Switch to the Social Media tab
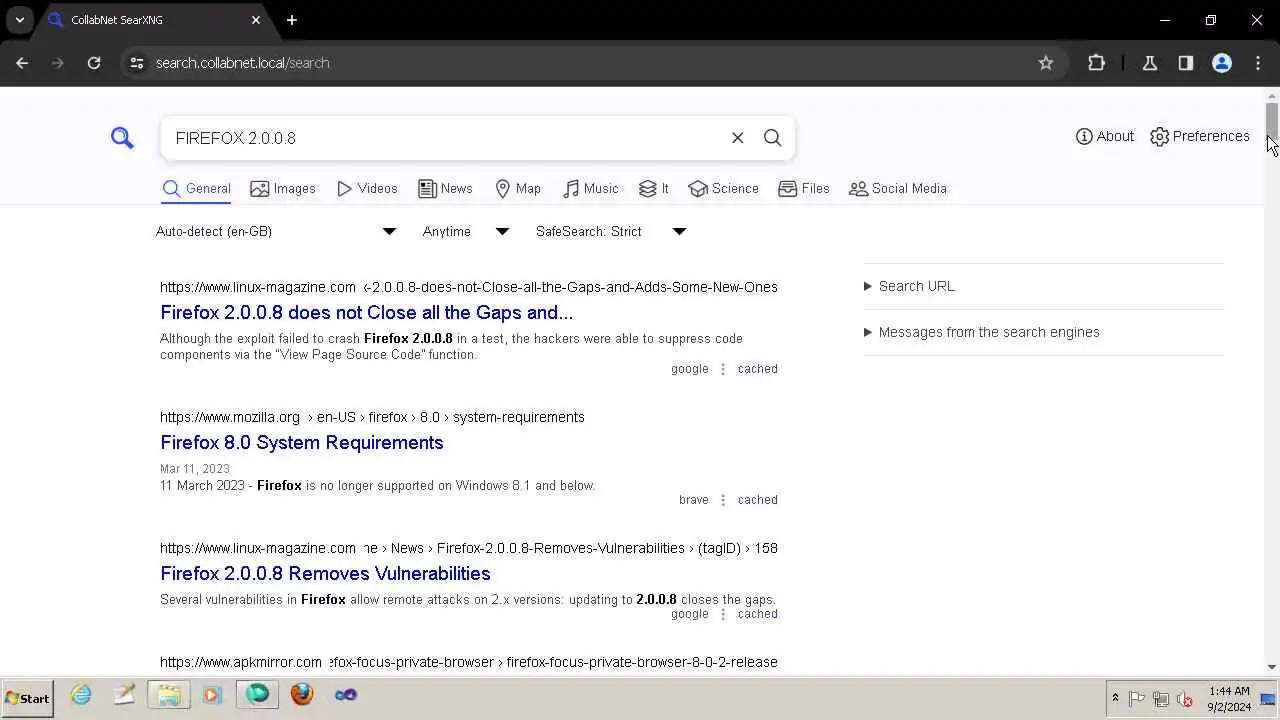This screenshot has width=1280, height=720. (898, 188)
